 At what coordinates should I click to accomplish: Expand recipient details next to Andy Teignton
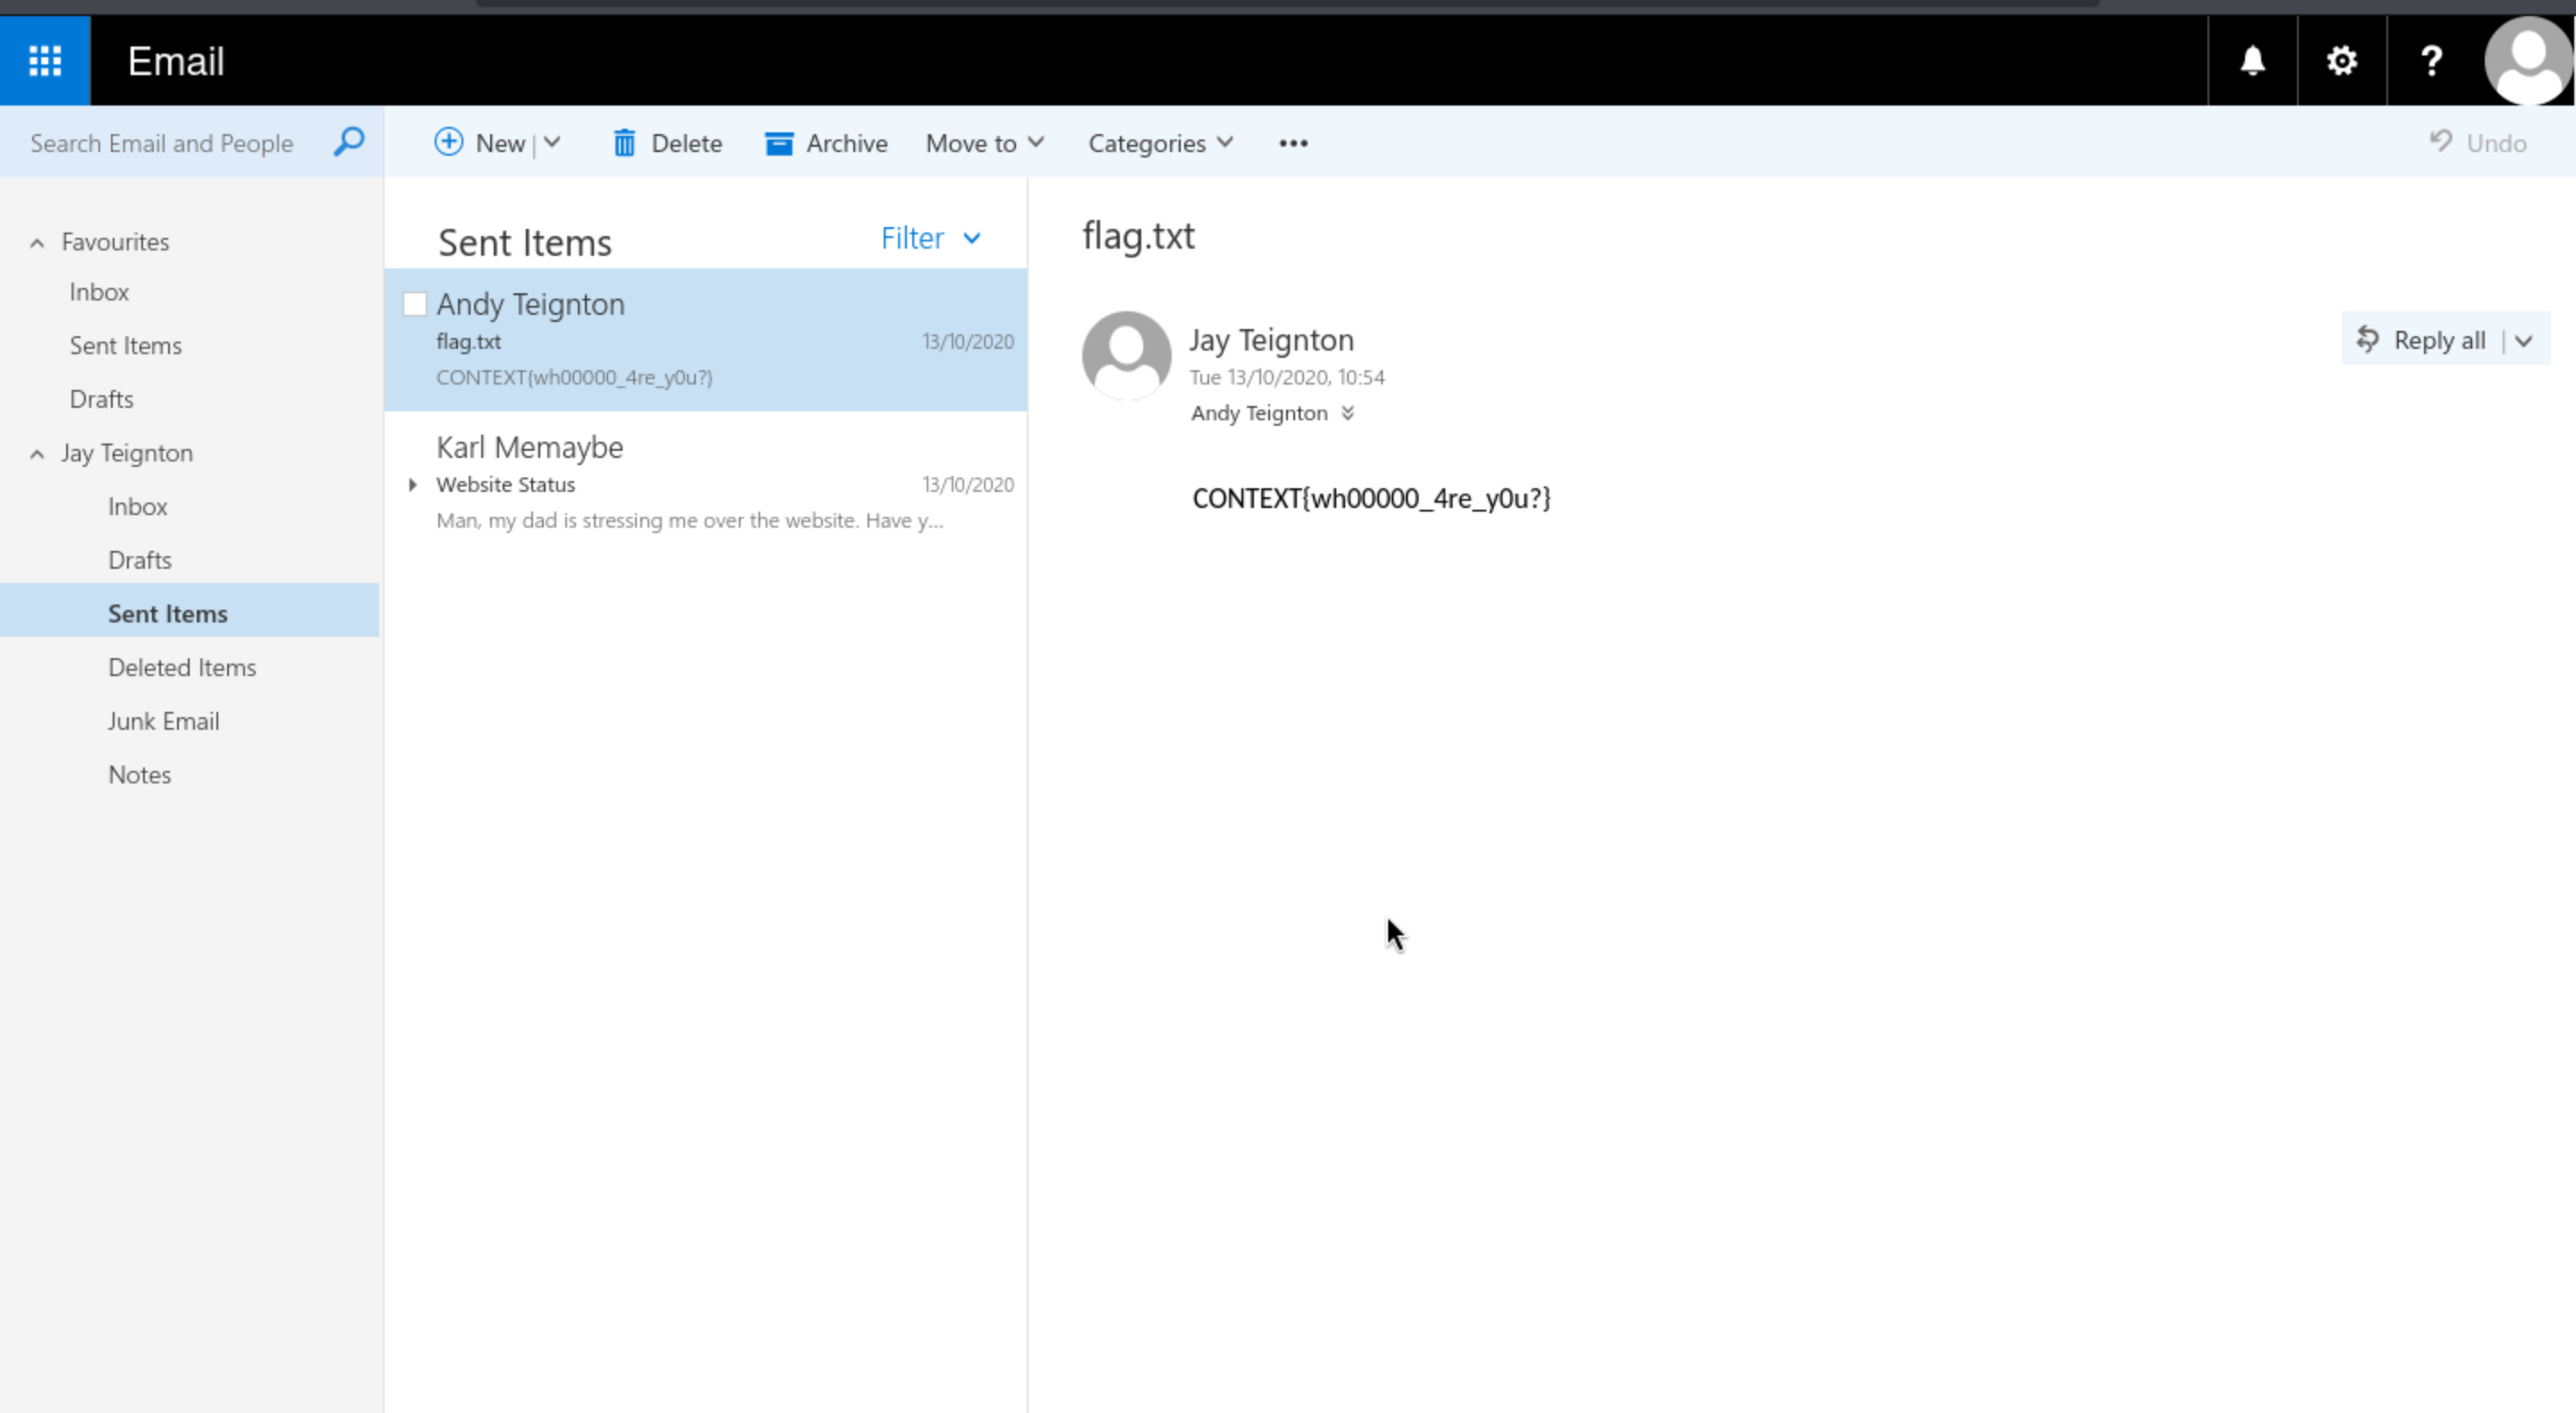(1347, 413)
